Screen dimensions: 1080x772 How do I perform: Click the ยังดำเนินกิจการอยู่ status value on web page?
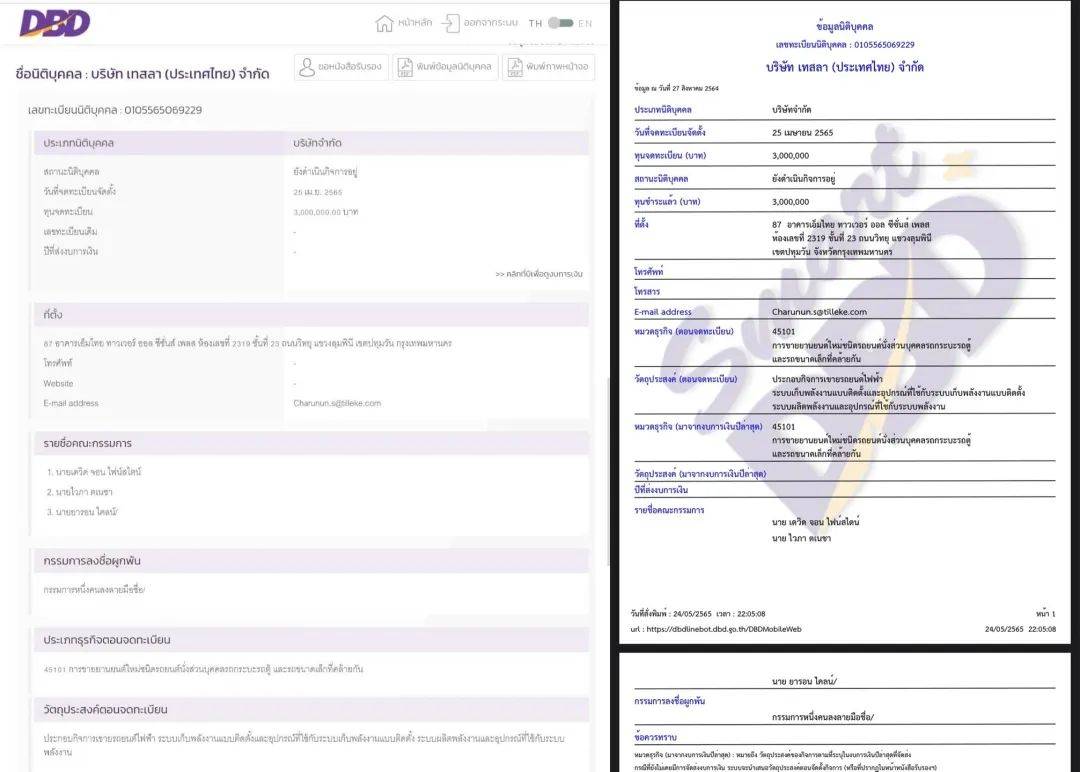[x=325, y=171]
